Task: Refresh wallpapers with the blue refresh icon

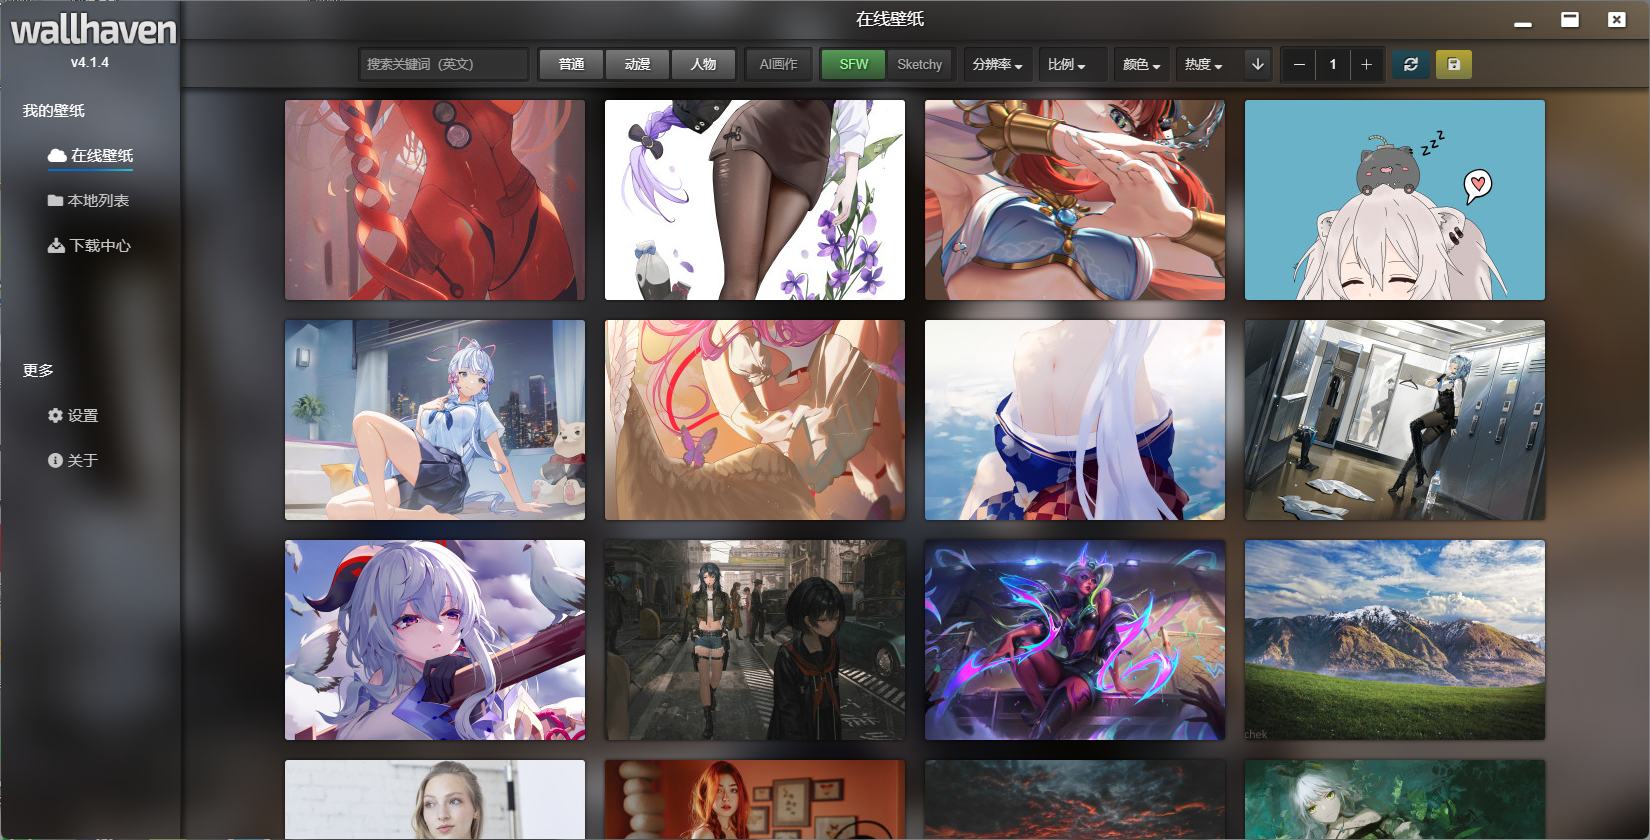Action: [x=1411, y=64]
